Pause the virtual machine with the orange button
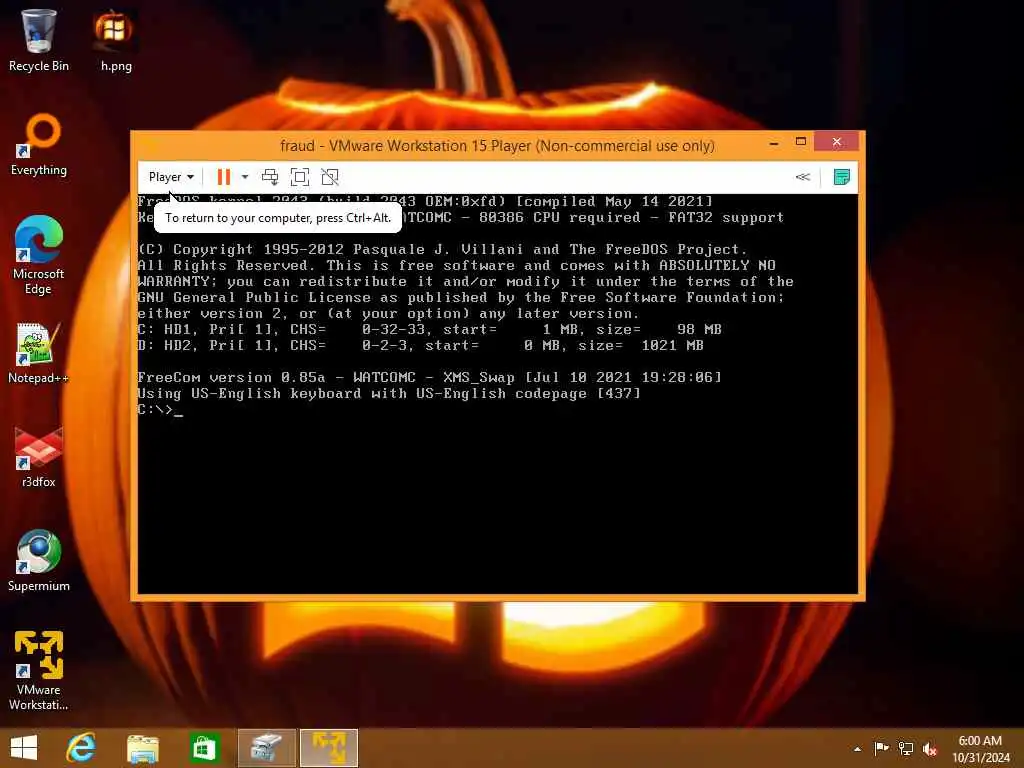The height and width of the screenshot is (768, 1024). pos(223,177)
